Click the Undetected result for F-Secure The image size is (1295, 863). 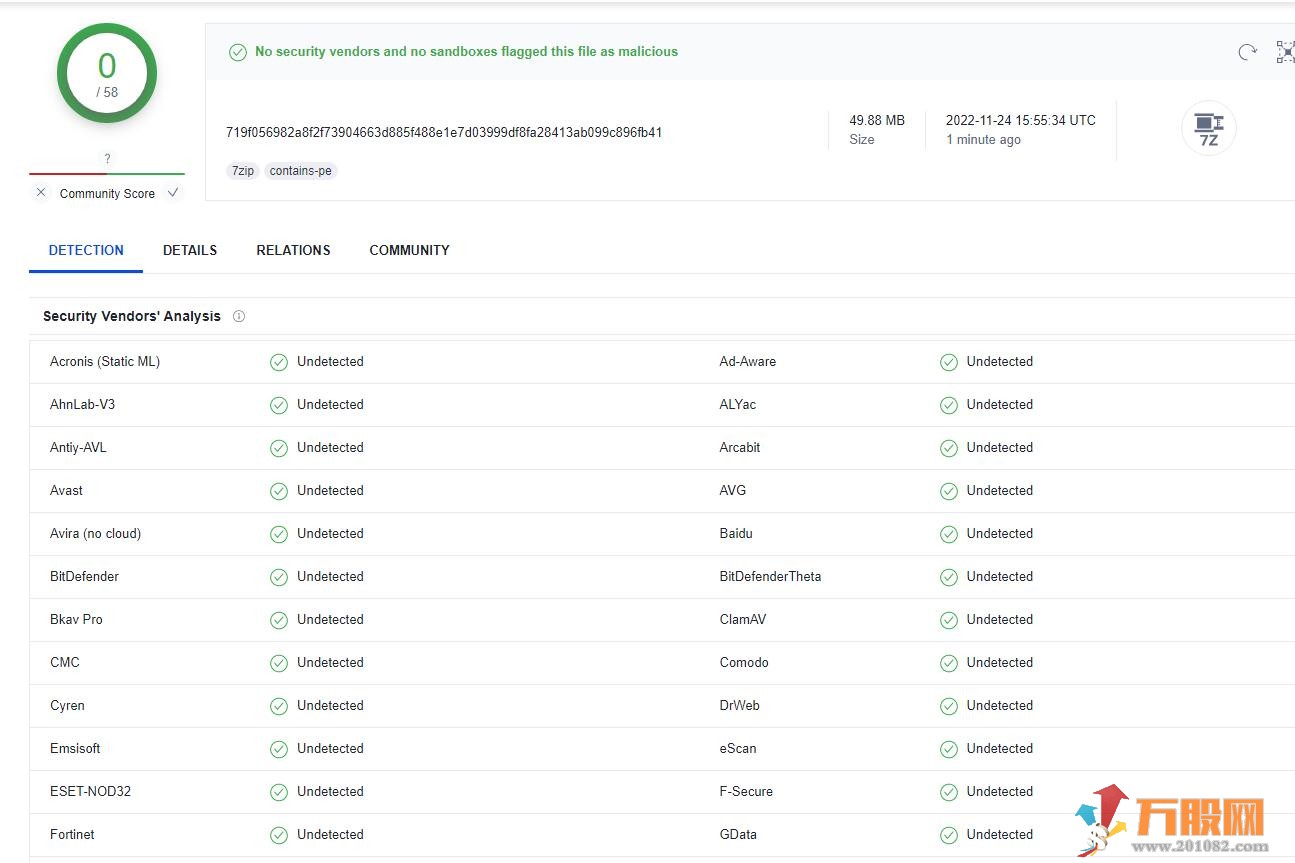tap(1000, 791)
